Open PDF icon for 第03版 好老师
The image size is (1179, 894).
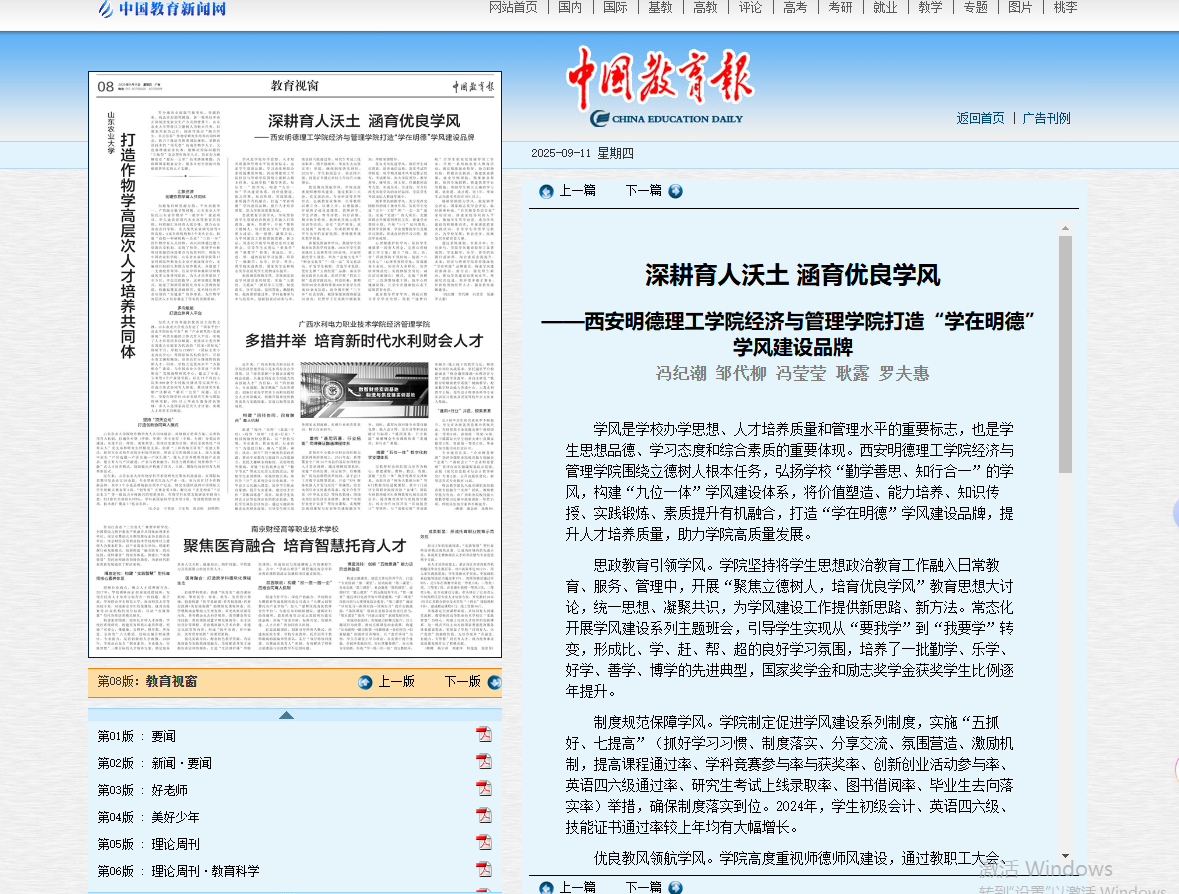coord(484,789)
